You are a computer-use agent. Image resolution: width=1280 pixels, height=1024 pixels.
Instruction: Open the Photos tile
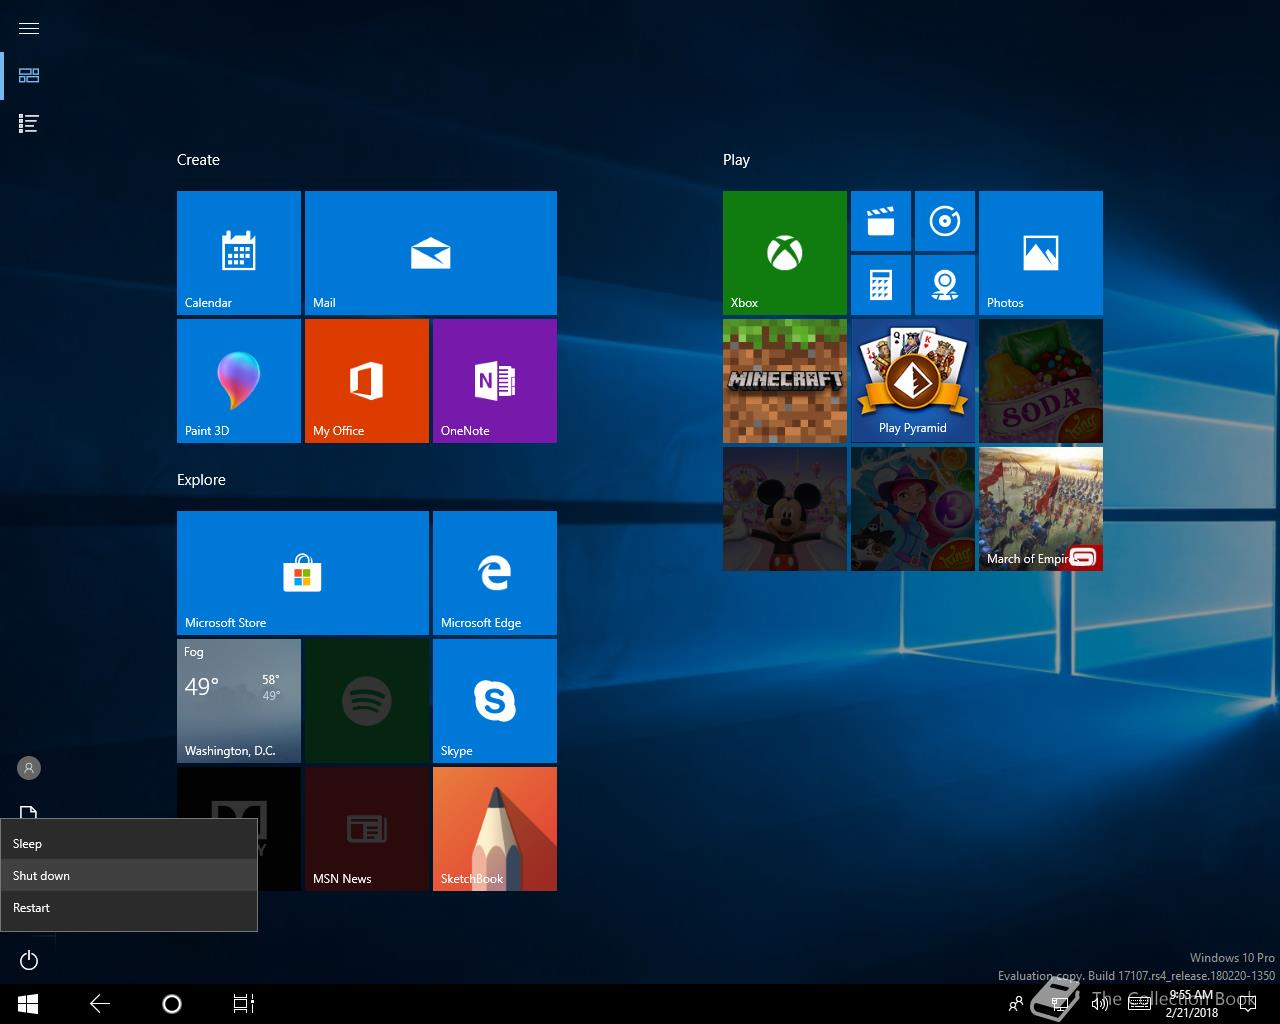1041,253
